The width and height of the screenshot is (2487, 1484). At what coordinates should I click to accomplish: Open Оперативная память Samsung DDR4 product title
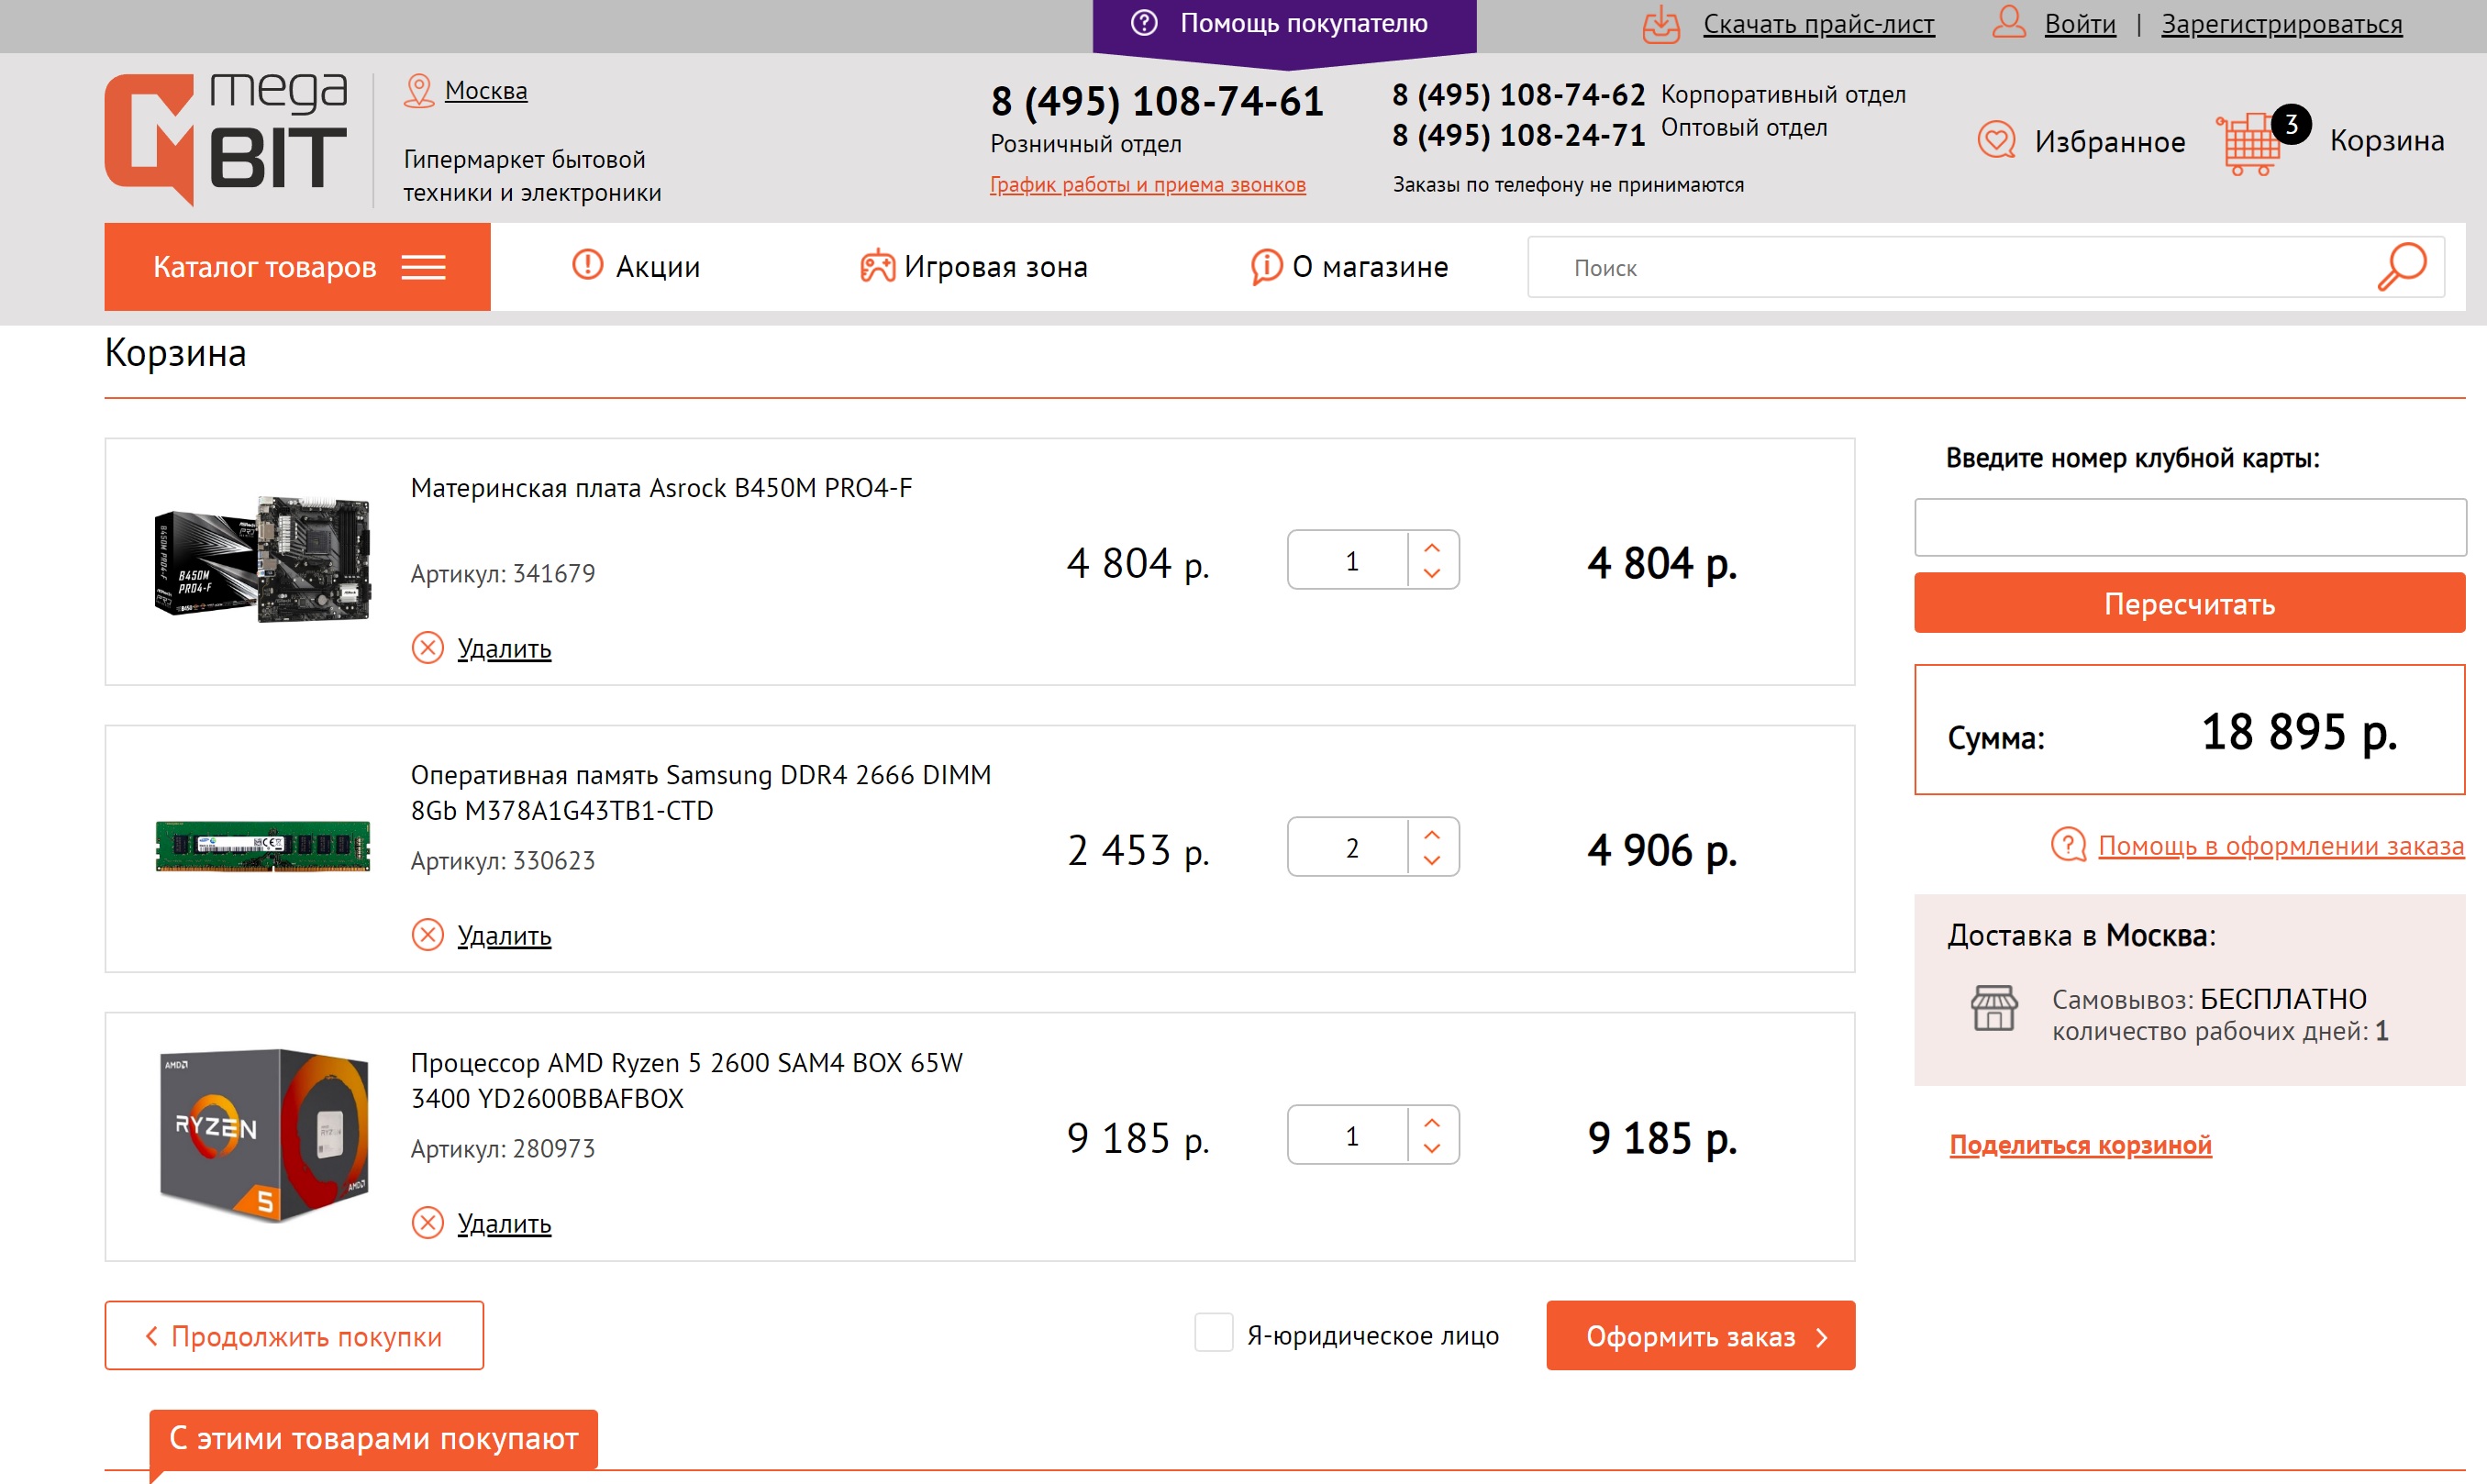pyautogui.click(x=701, y=792)
